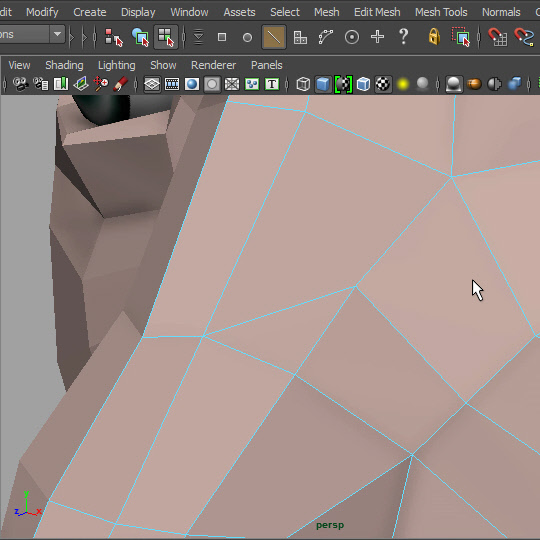Click the handles (plus) mask icon
Screen dimensions: 540x540
click(x=377, y=37)
